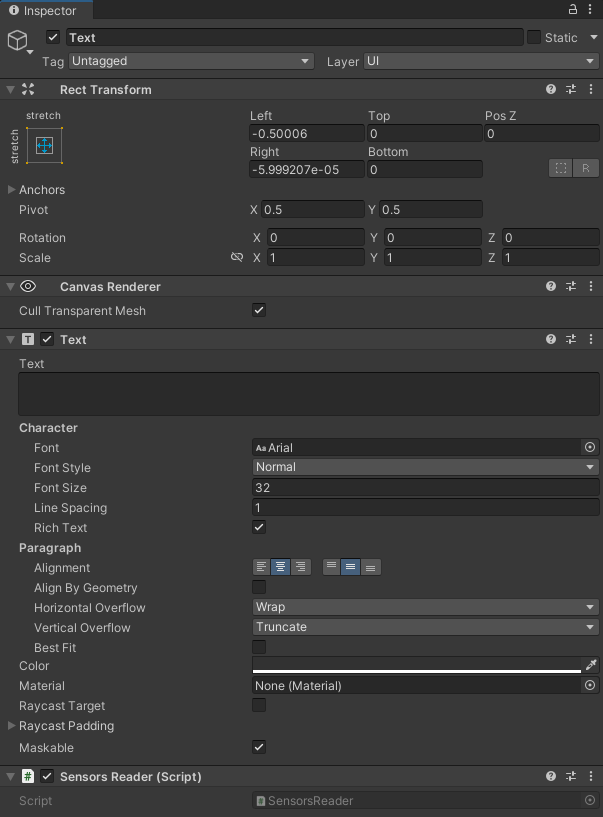Open the Horizontal Overflow dropdown
Viewport: 603px width, 817px height.
tap(425, 607)
